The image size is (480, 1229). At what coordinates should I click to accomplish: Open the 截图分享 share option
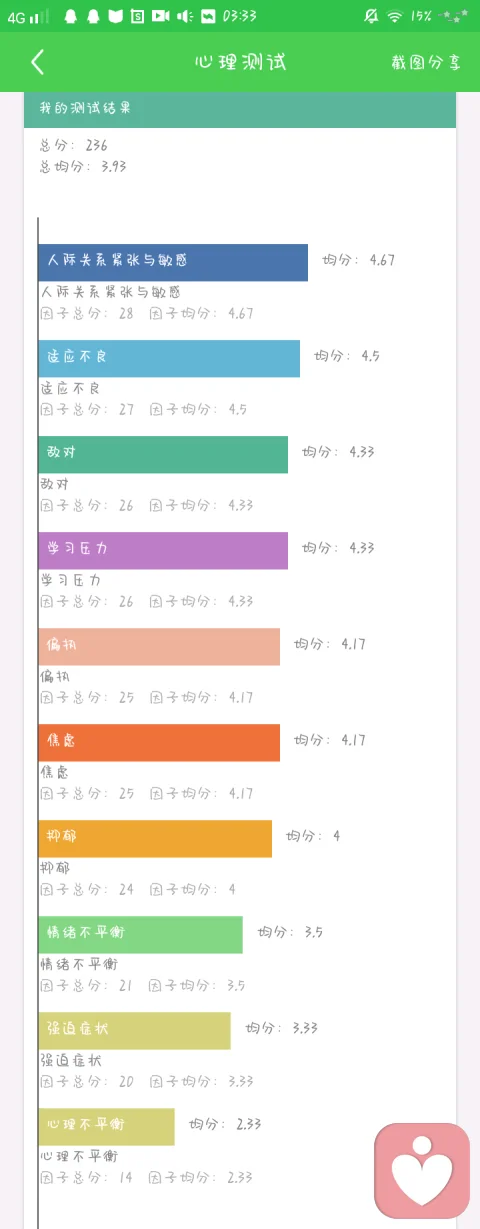pyautogui.click(x=426, y=62)
